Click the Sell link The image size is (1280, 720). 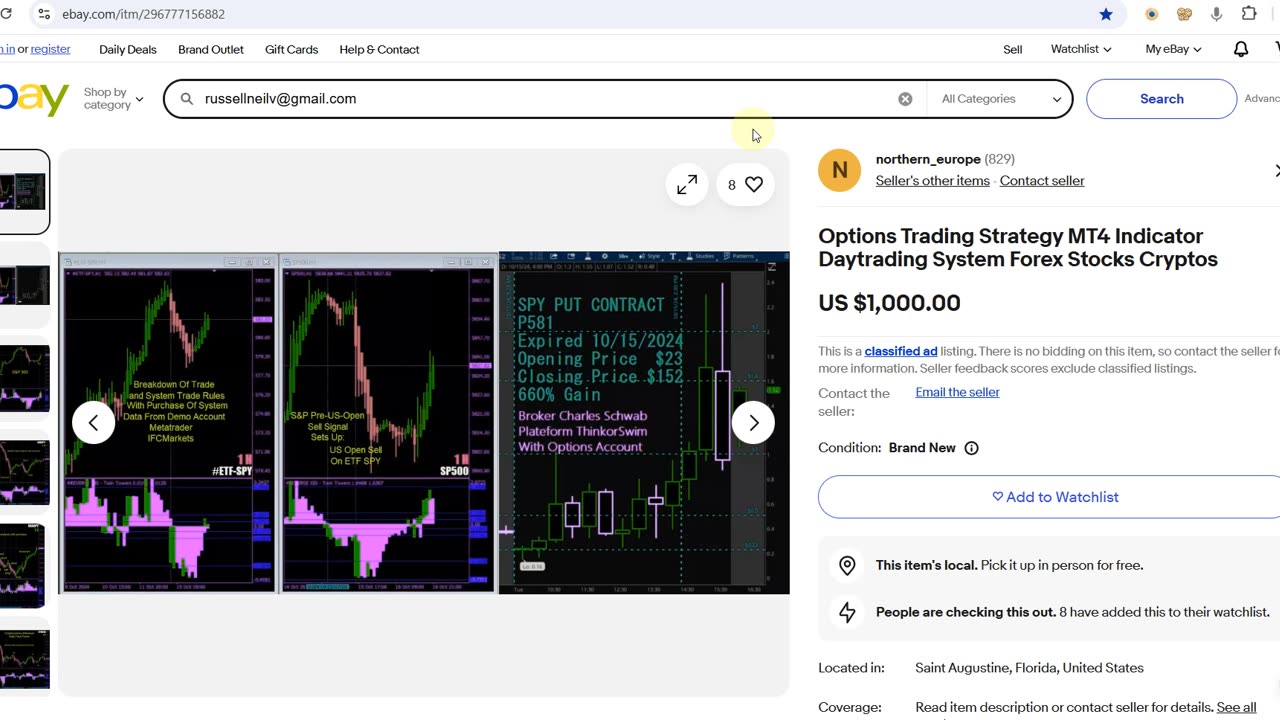tap(1013, 49)
